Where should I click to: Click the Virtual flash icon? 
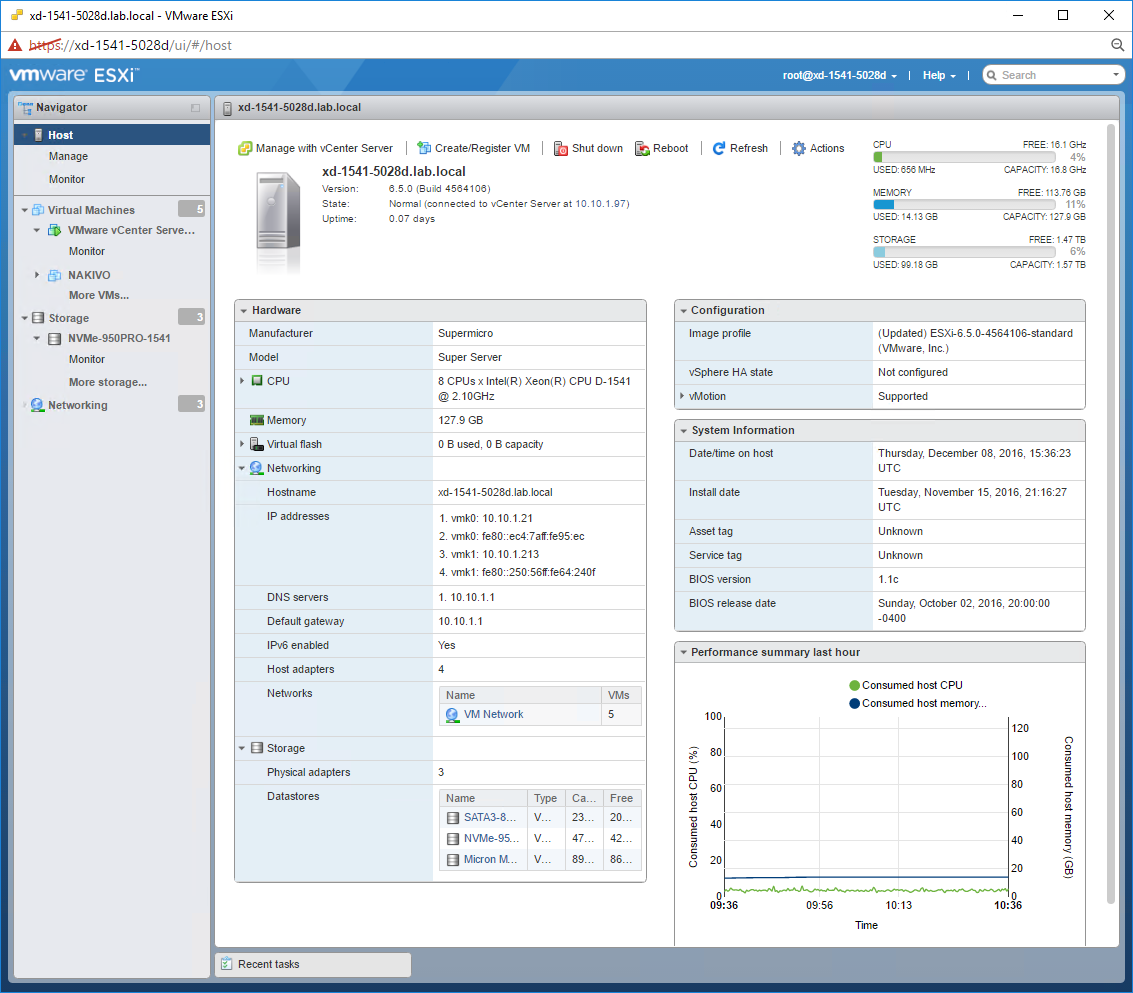click(257, 444)
